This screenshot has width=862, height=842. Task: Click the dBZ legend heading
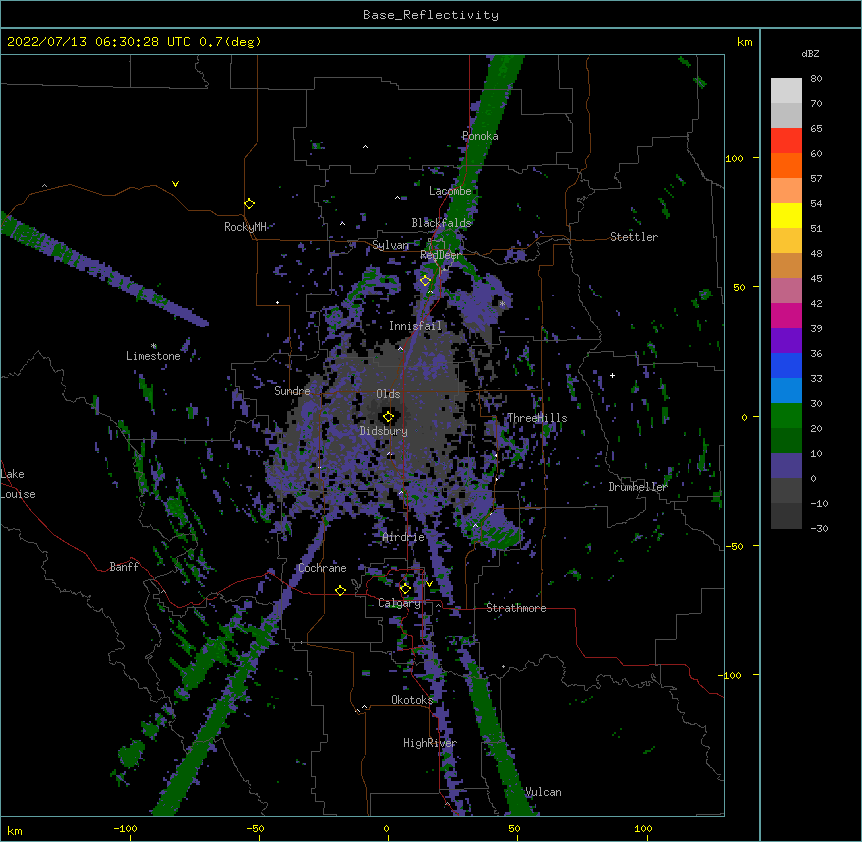[x=810, y=54]
